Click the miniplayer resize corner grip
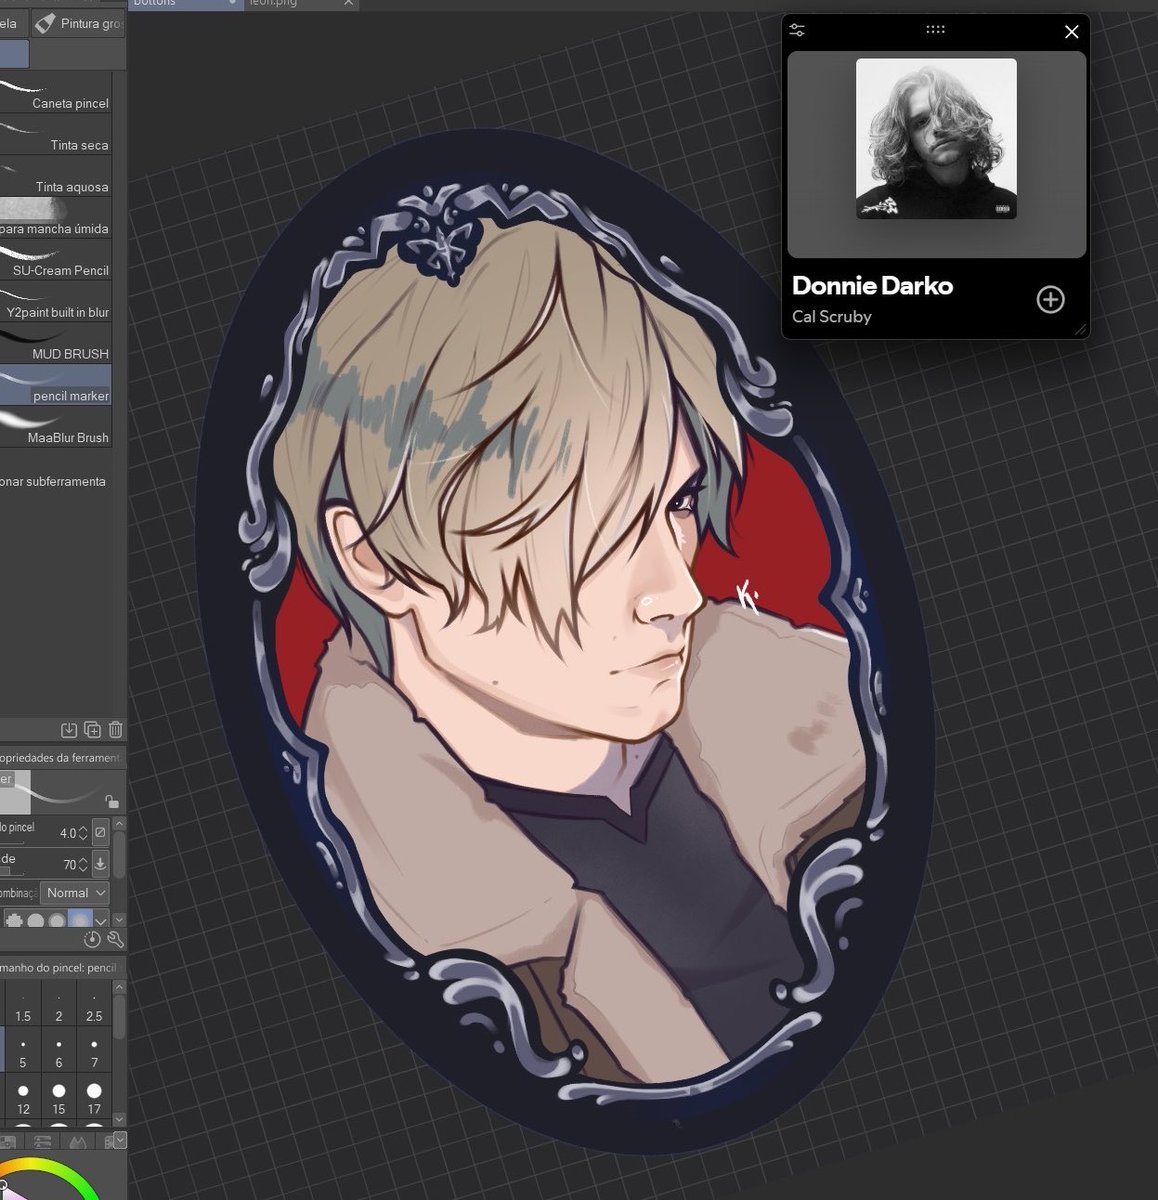This screenshot has width=1158, height=1200. point(1080,329)
